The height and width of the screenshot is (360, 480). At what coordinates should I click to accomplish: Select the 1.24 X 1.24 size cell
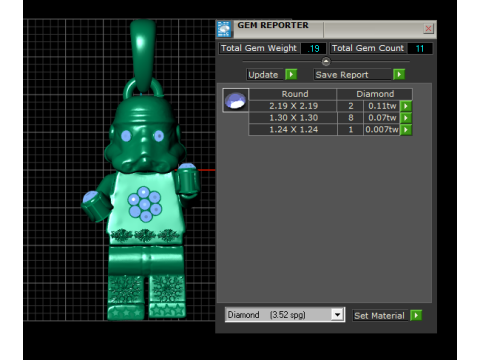[x=293, y=129]
